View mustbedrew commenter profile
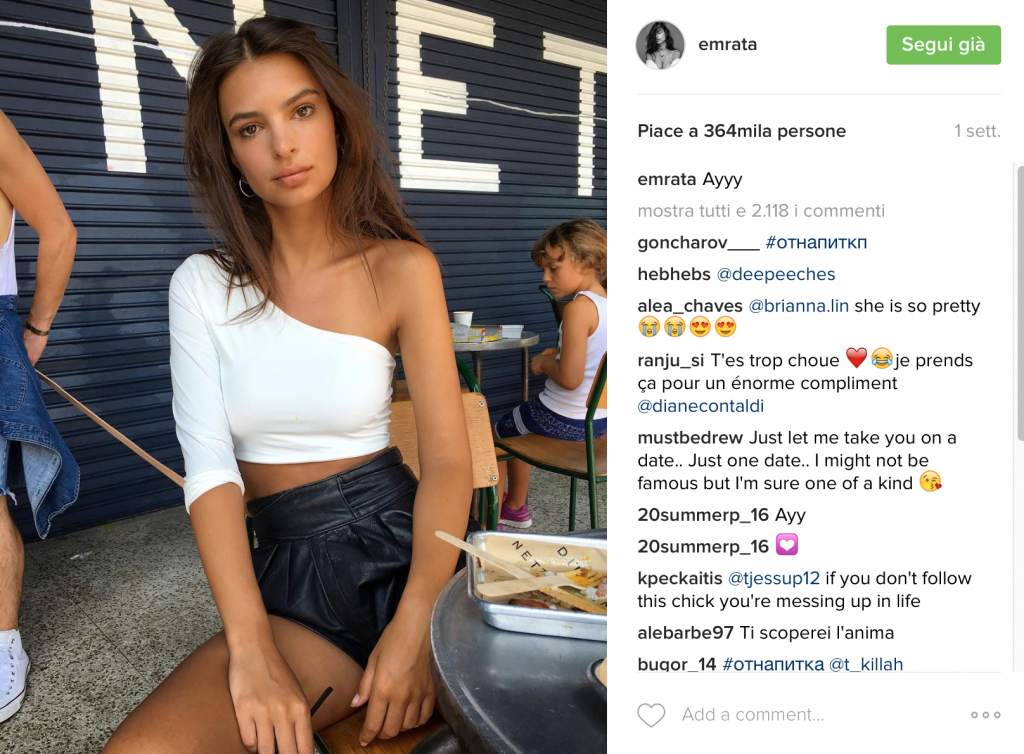The height and width of the screenshot is (754, 1024). [x=690, y=437]
